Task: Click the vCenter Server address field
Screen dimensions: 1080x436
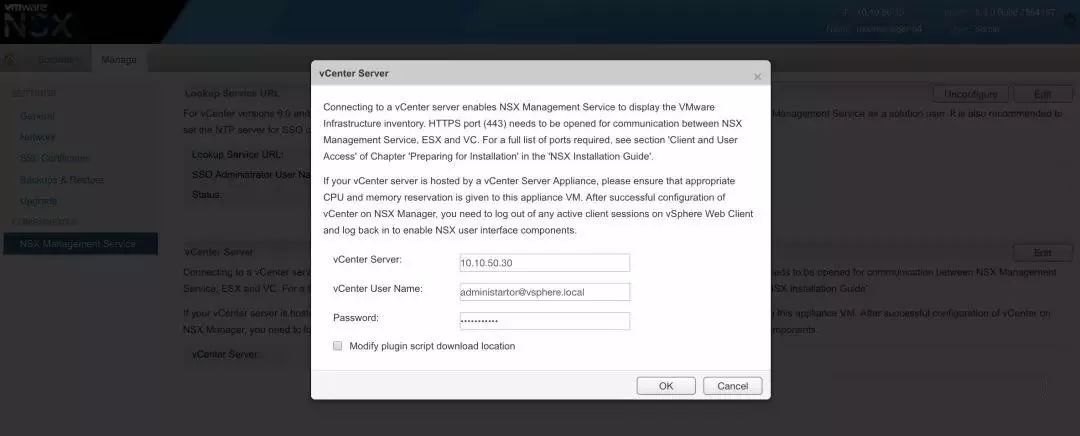Action: (x=544, y=262)
